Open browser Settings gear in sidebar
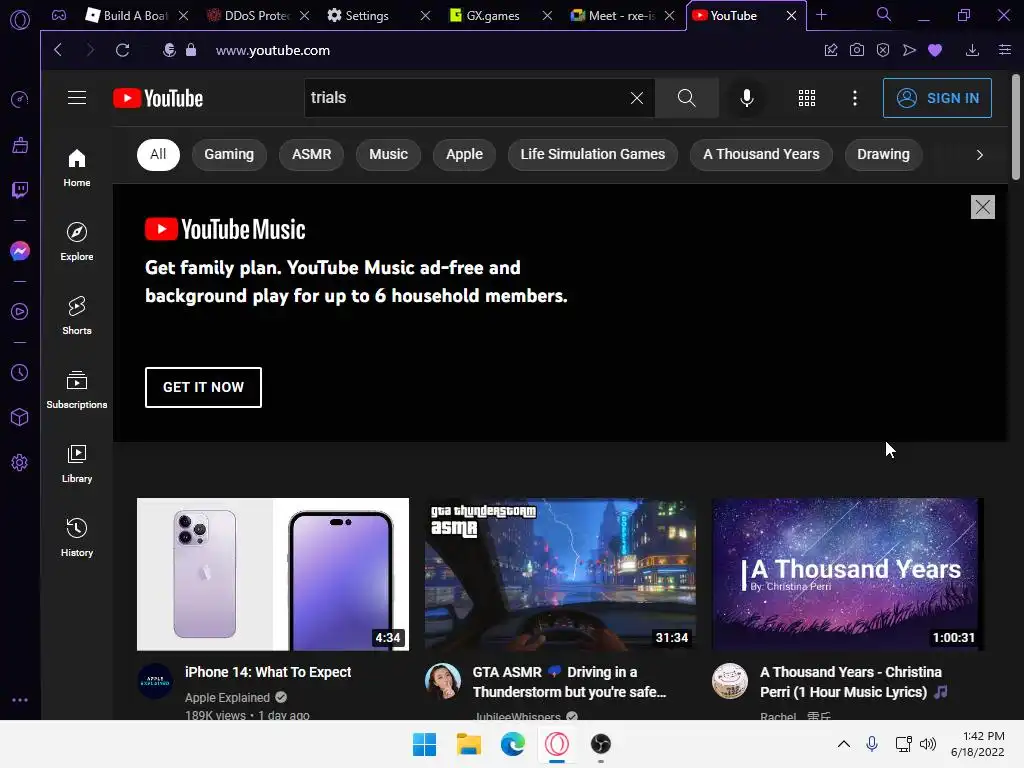The width and height of the screenshot is (1024, 768). click(20, 462)
